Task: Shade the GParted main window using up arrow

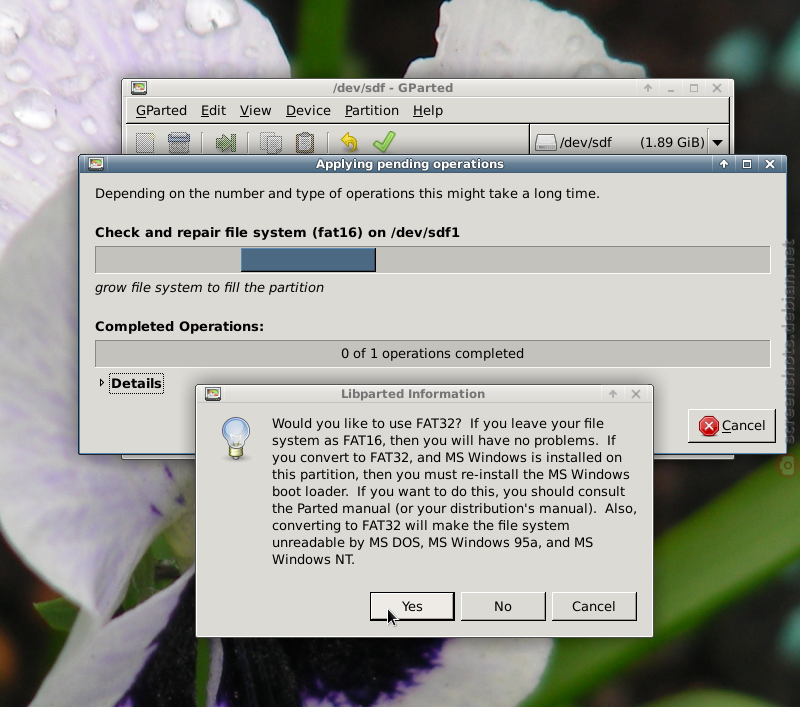Action: [648, 88]
